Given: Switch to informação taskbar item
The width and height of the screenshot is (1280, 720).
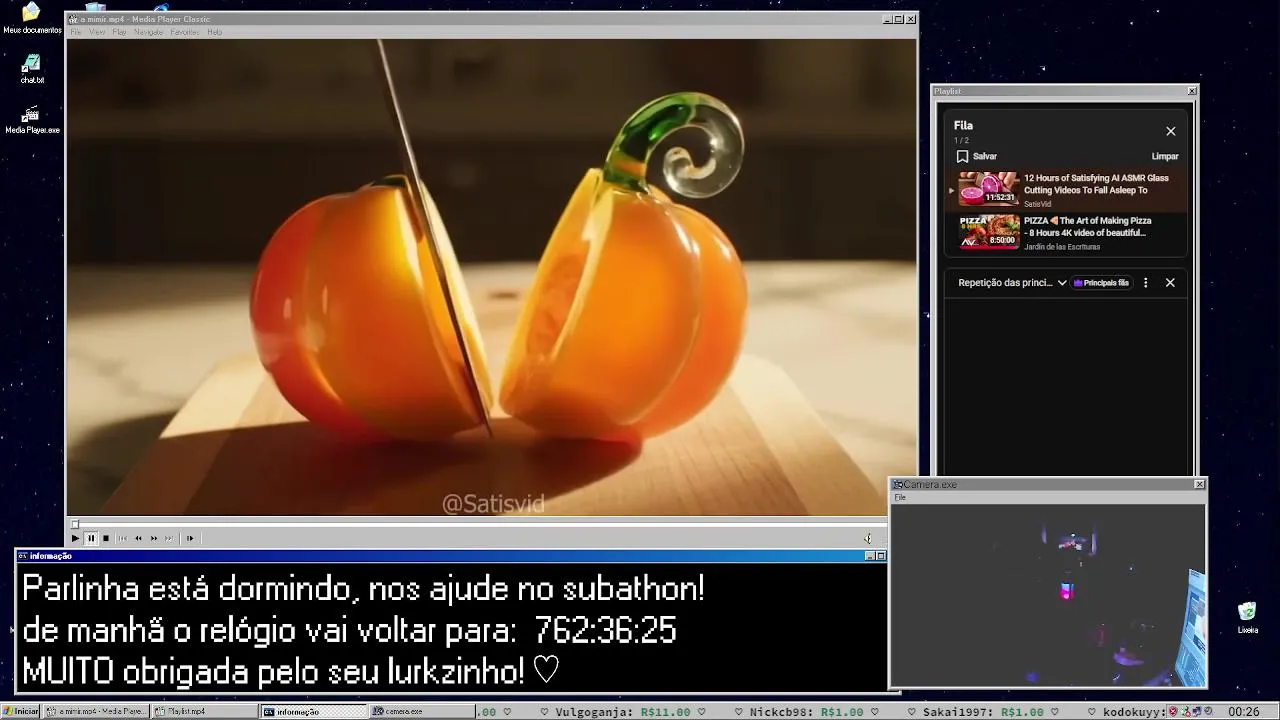Looking at the screenshot, I should point(314,711).
